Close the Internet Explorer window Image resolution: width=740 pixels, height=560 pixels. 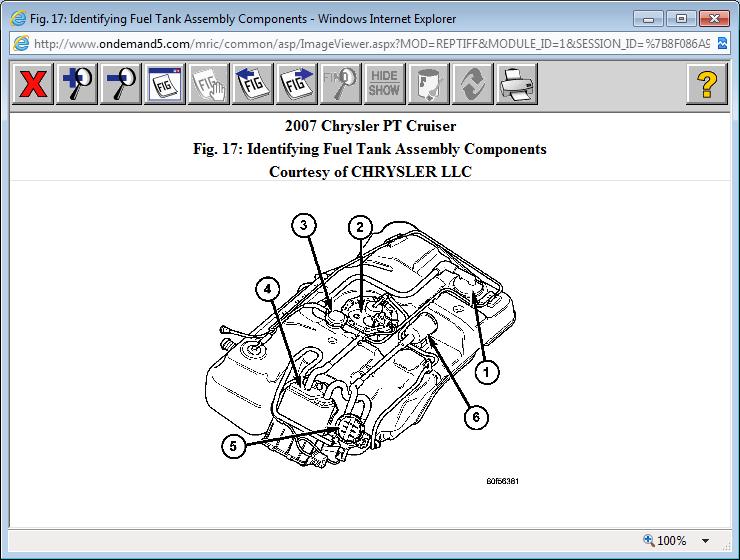click(714, 19)
